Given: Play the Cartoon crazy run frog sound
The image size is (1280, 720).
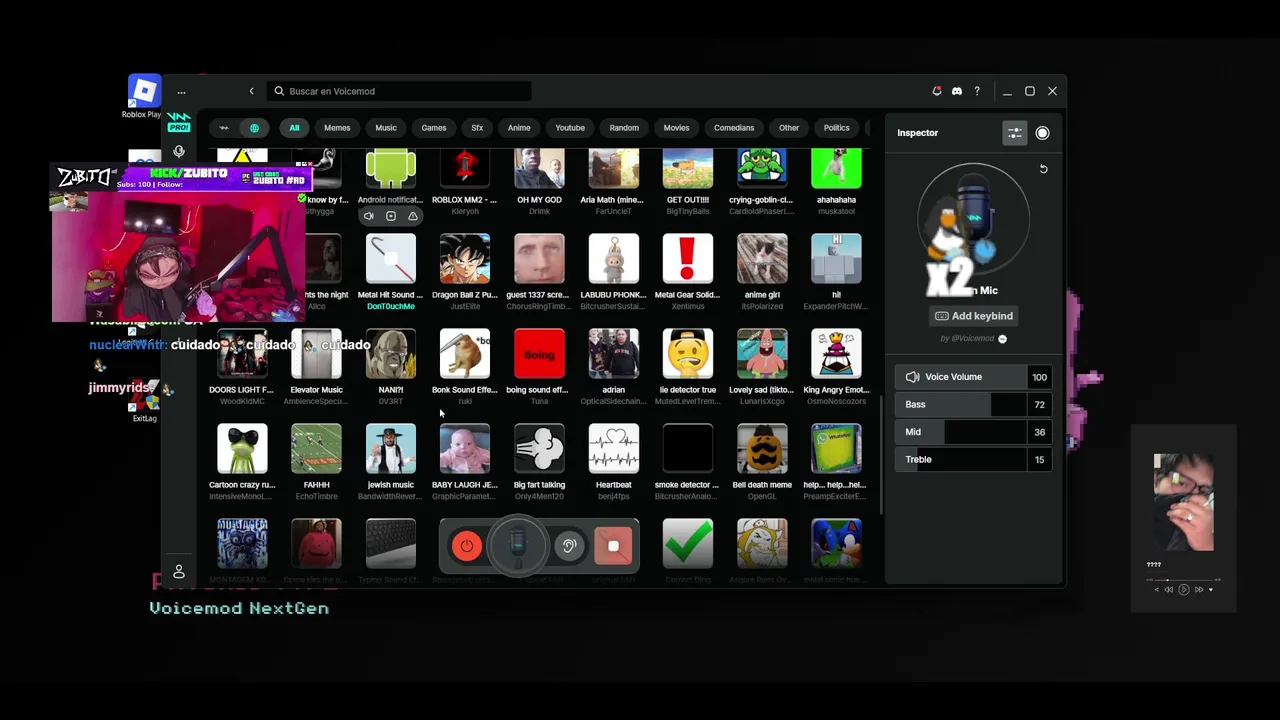Looking at the screenshot, I should coord(242,449).
